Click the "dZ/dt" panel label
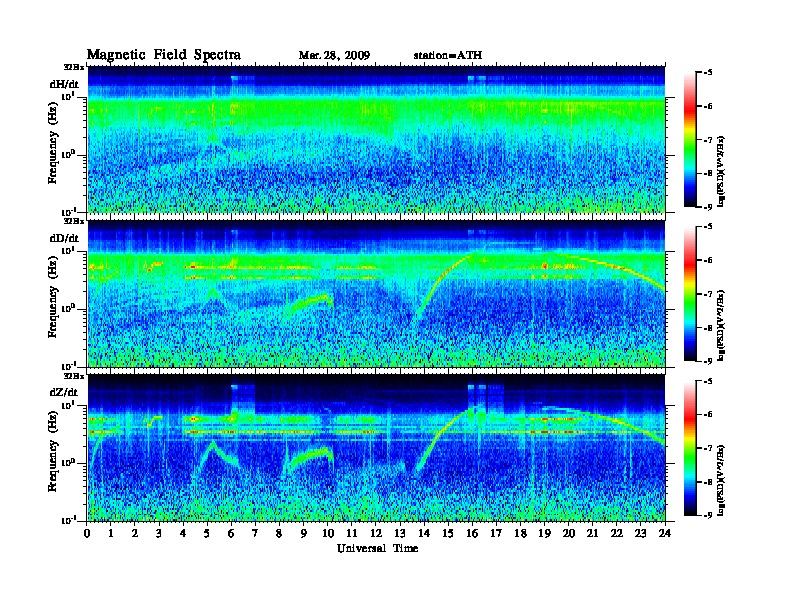 [64, 392]
